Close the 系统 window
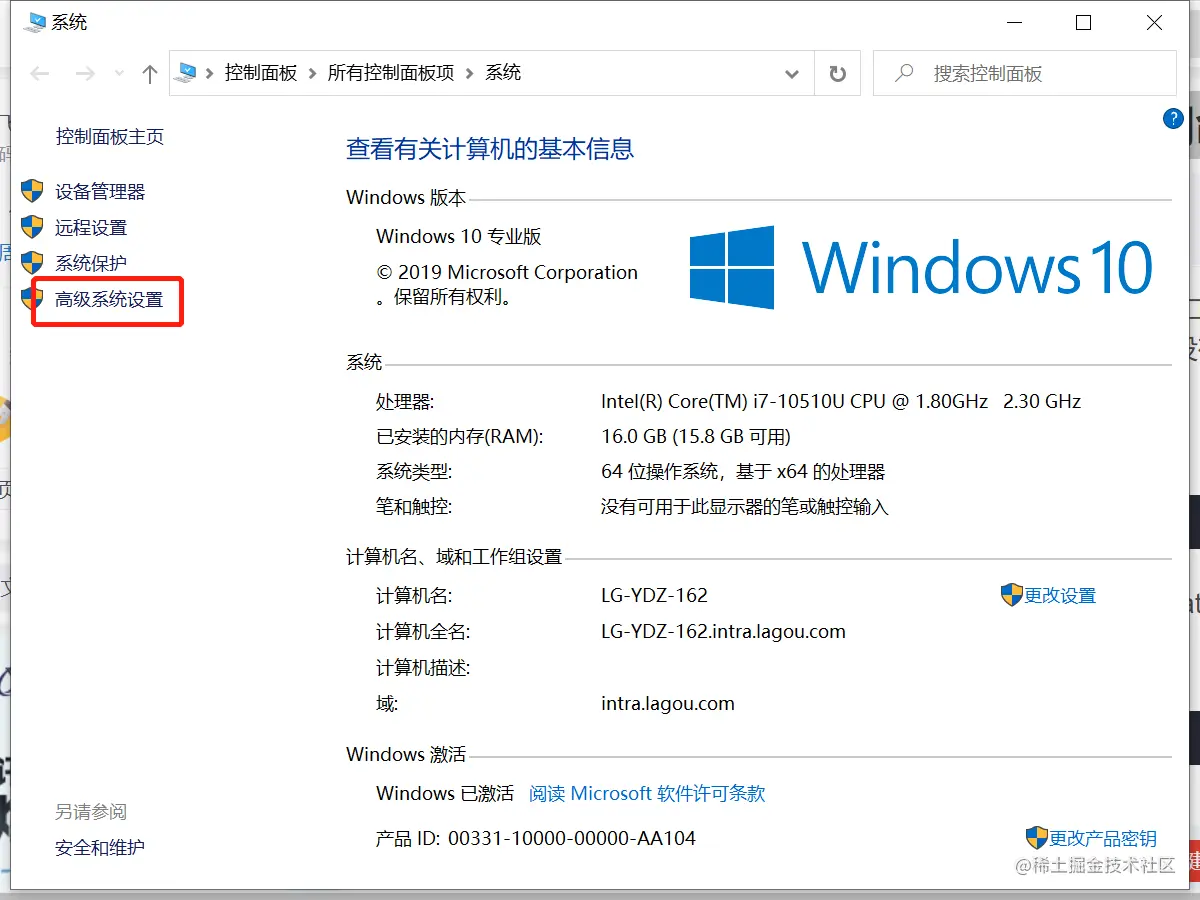The width and height of the screenshot is (1200, 900). pyautogui.click(x=1154, y=23)
